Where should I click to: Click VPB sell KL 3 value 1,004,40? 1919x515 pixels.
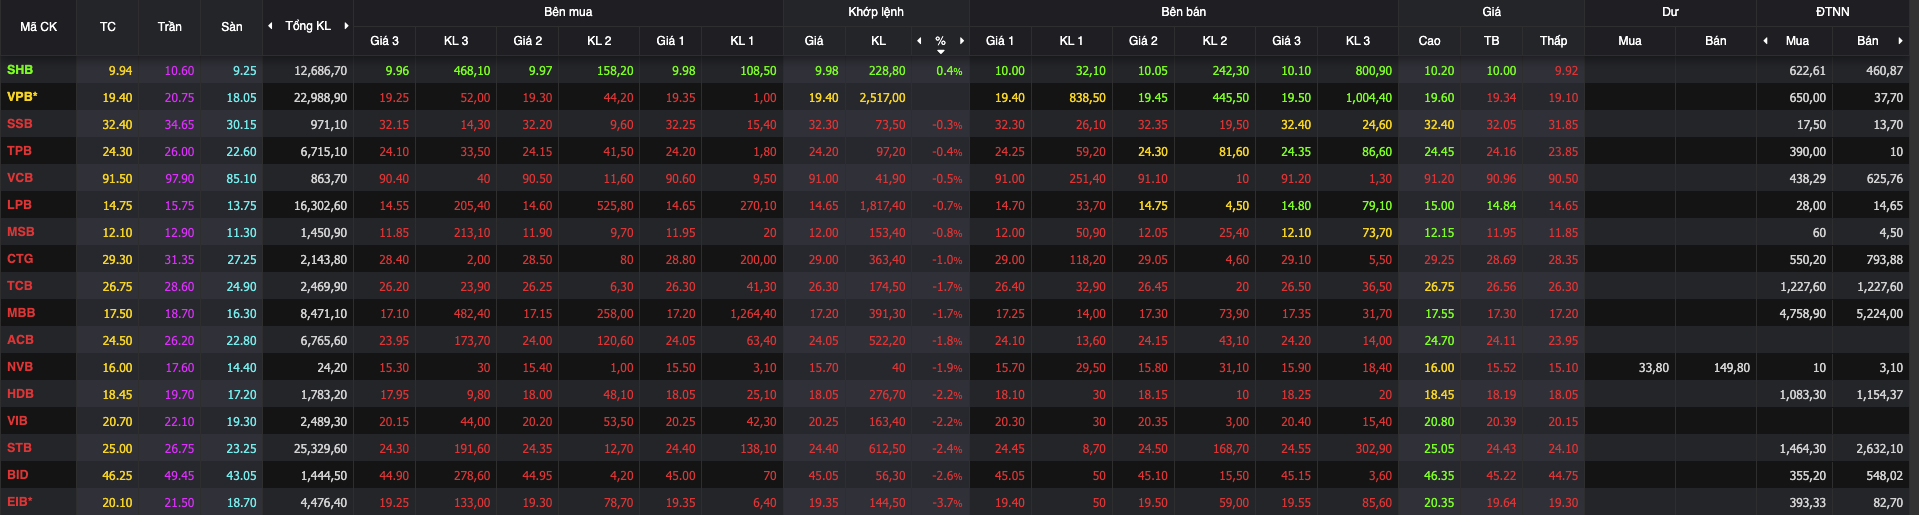1369,98
